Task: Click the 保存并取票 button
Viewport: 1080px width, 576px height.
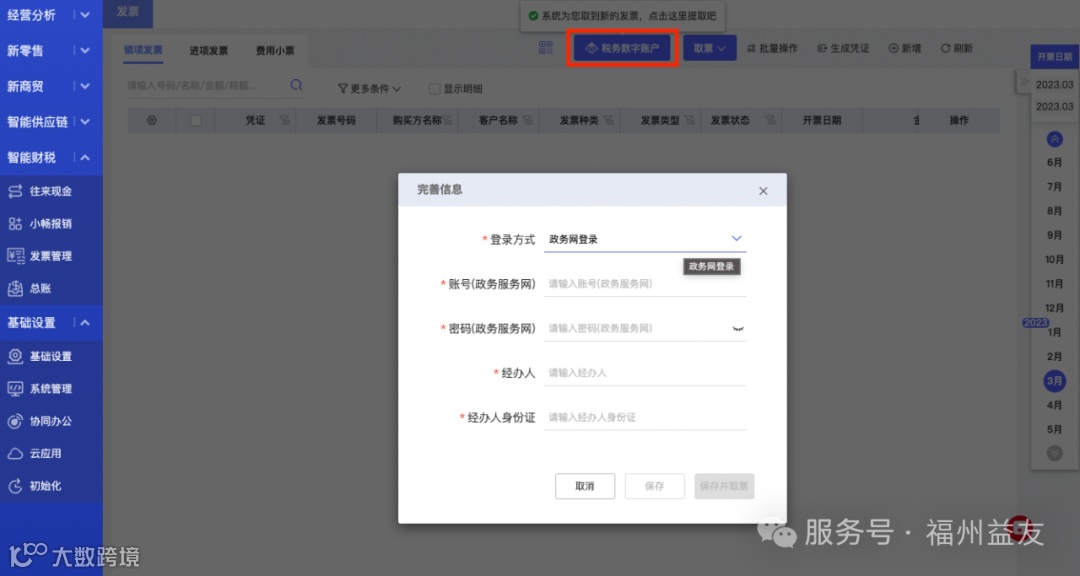Action: [x=724, y=486]
